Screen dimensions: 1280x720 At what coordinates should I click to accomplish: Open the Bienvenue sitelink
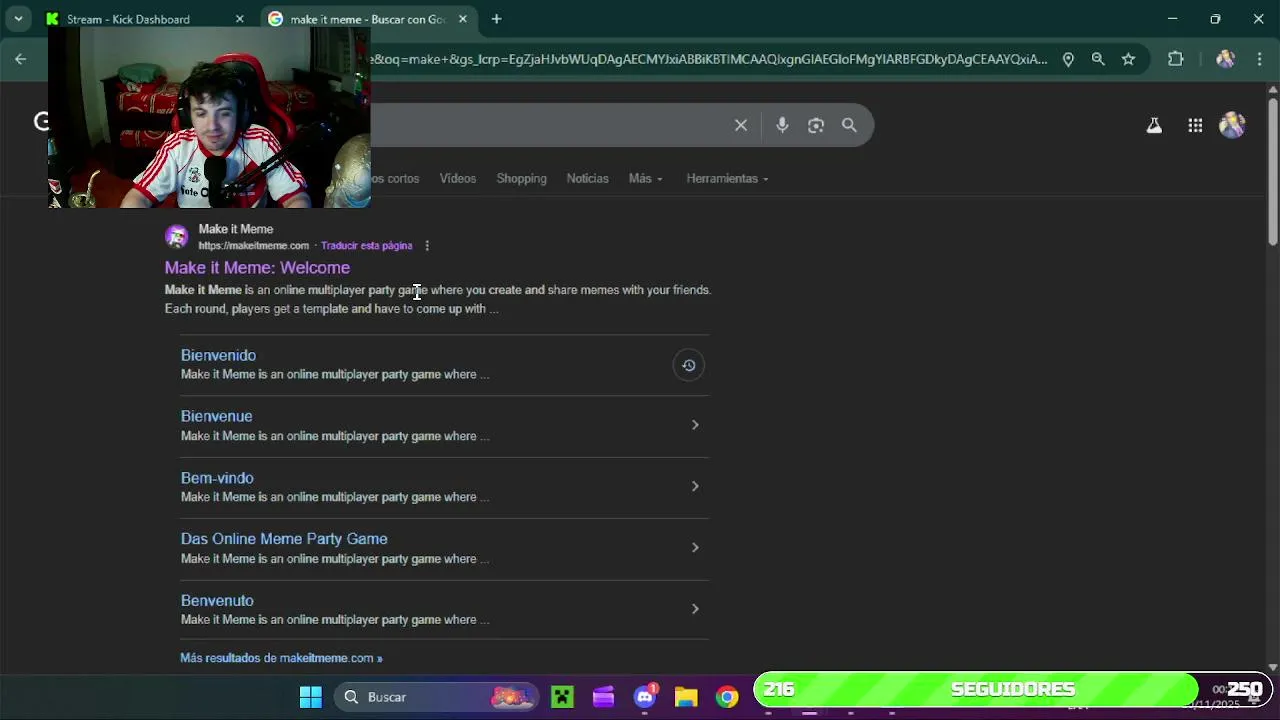pos(216,416)
